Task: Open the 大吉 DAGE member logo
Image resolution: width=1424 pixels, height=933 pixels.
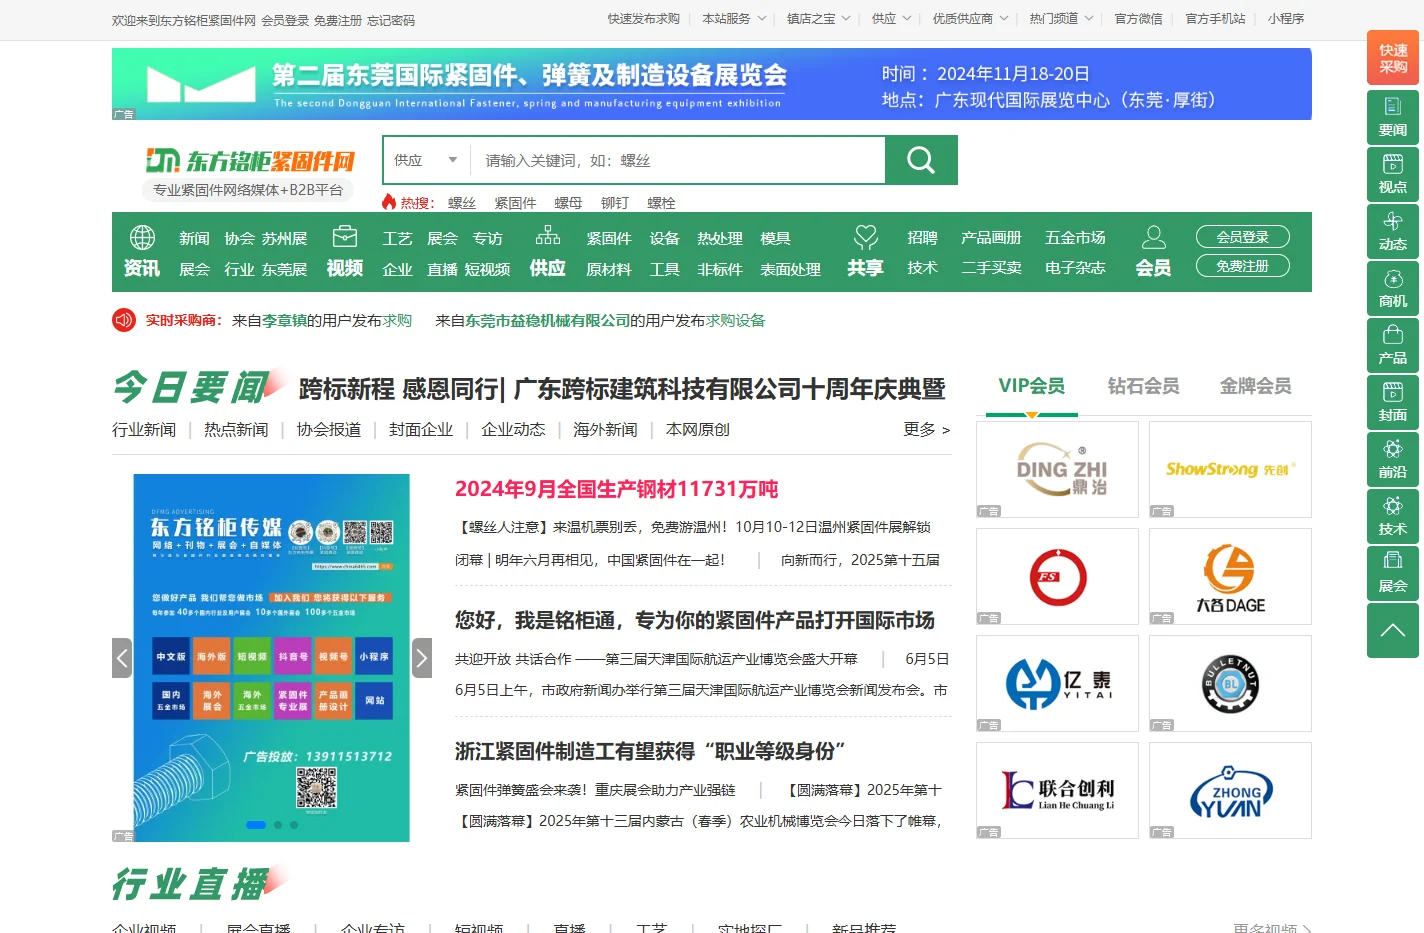Action: (x=1230, y=576)
